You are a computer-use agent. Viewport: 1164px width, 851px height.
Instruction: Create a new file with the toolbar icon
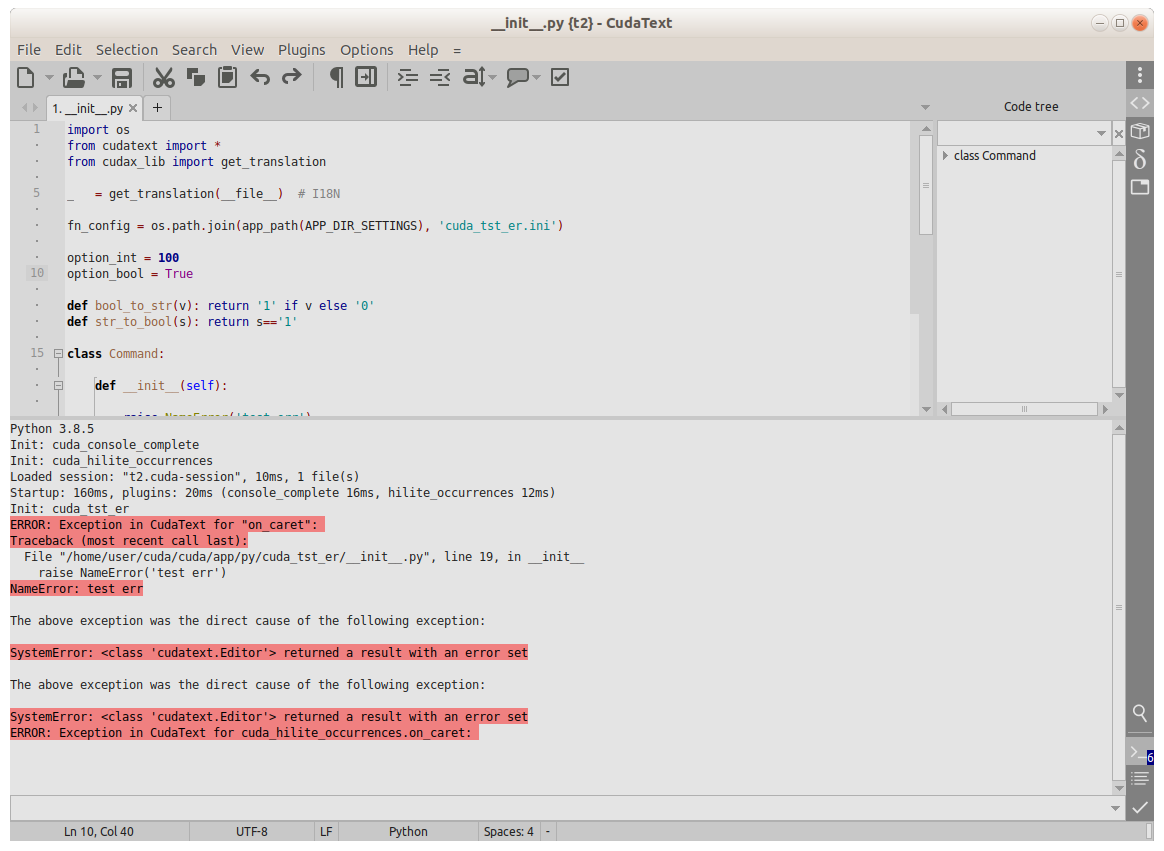coord(26,77)
